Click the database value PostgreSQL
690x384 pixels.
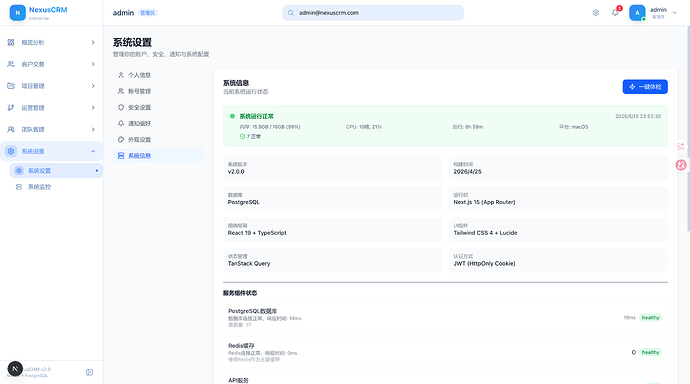pyautogui.click(x=243, y=202)
